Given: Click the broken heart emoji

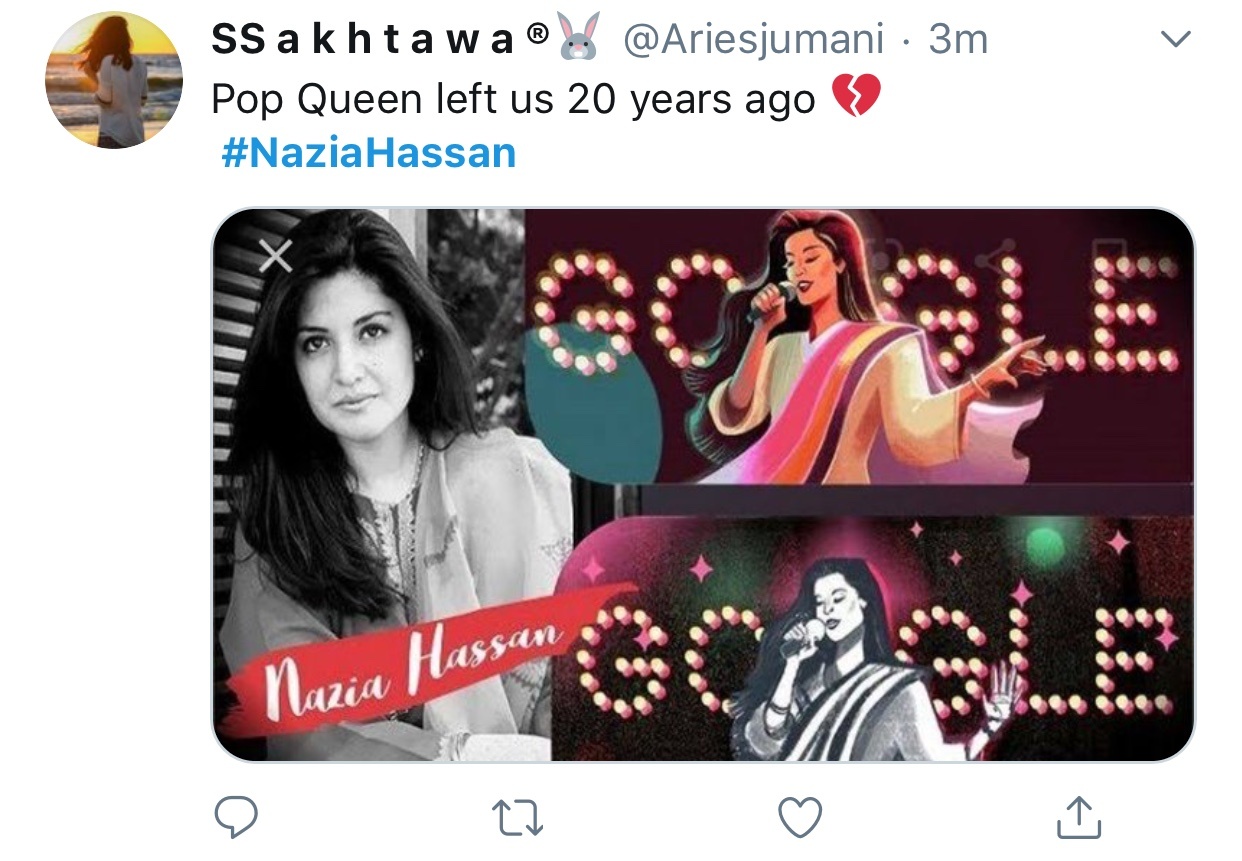Looking at the screenshot, I should click(x=856, y=99).
